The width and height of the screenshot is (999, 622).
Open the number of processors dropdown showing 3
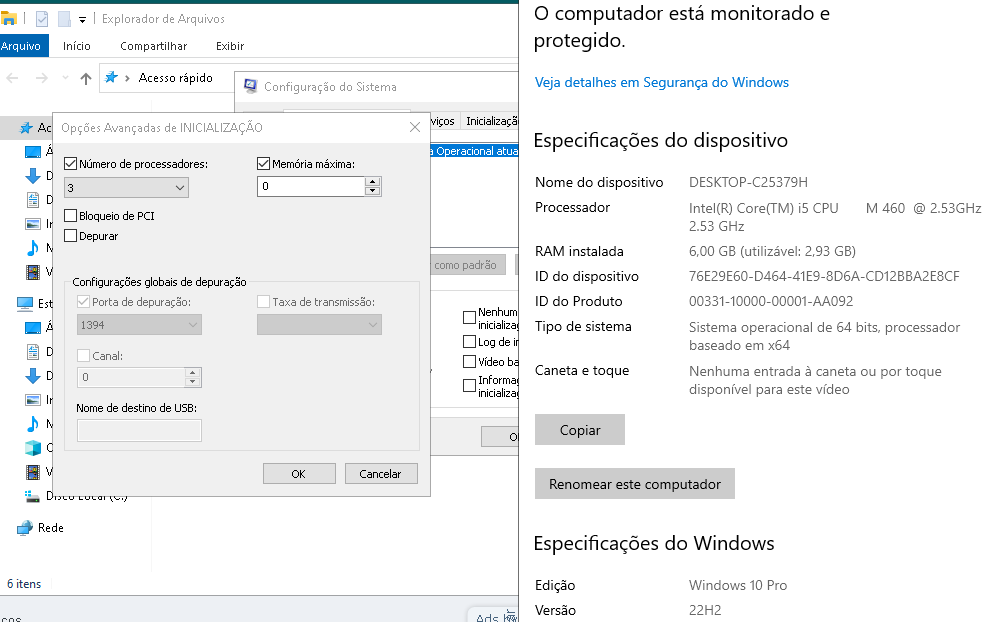(x=126, y=187)
